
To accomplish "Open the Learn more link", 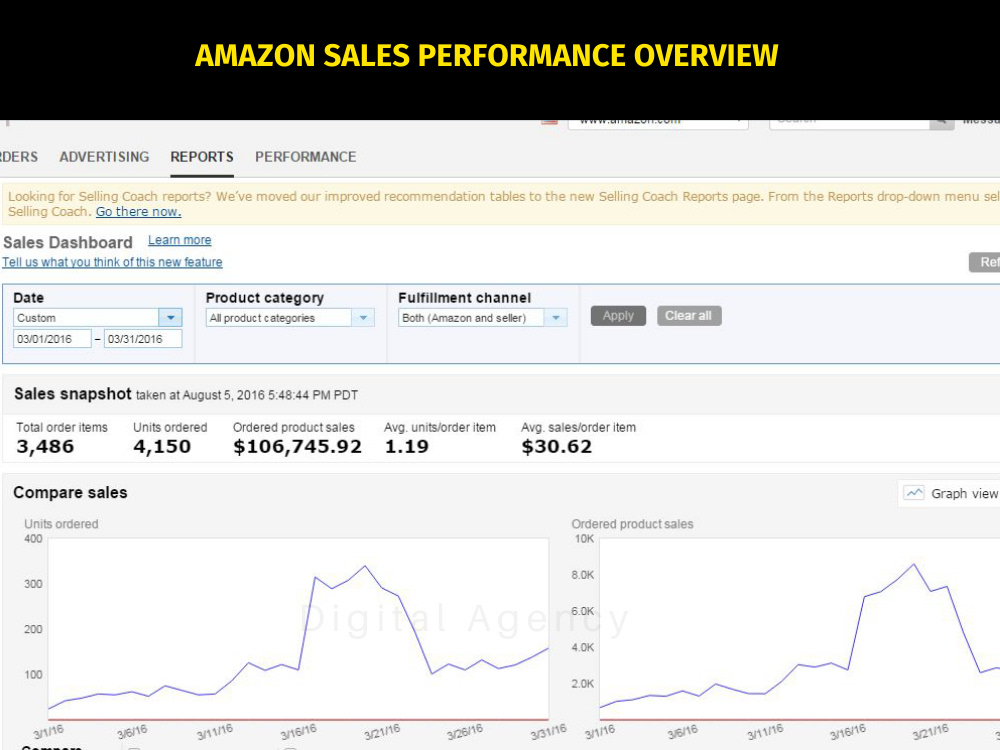I will coord(180,240).
